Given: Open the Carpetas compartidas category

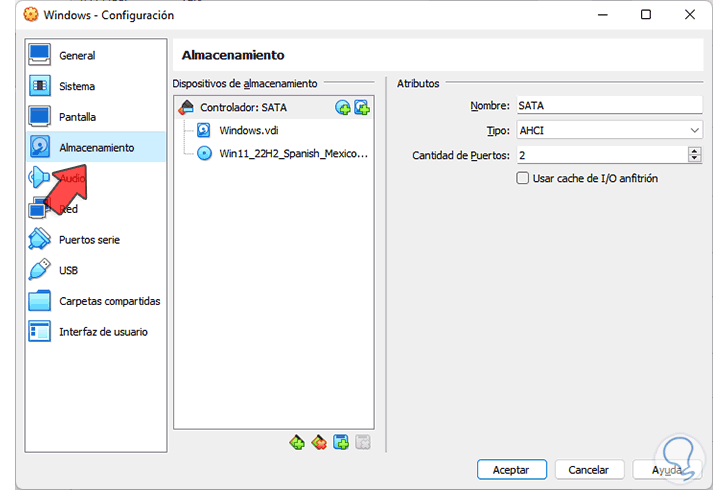Looking at the screenshot, I should click(96, 301).
